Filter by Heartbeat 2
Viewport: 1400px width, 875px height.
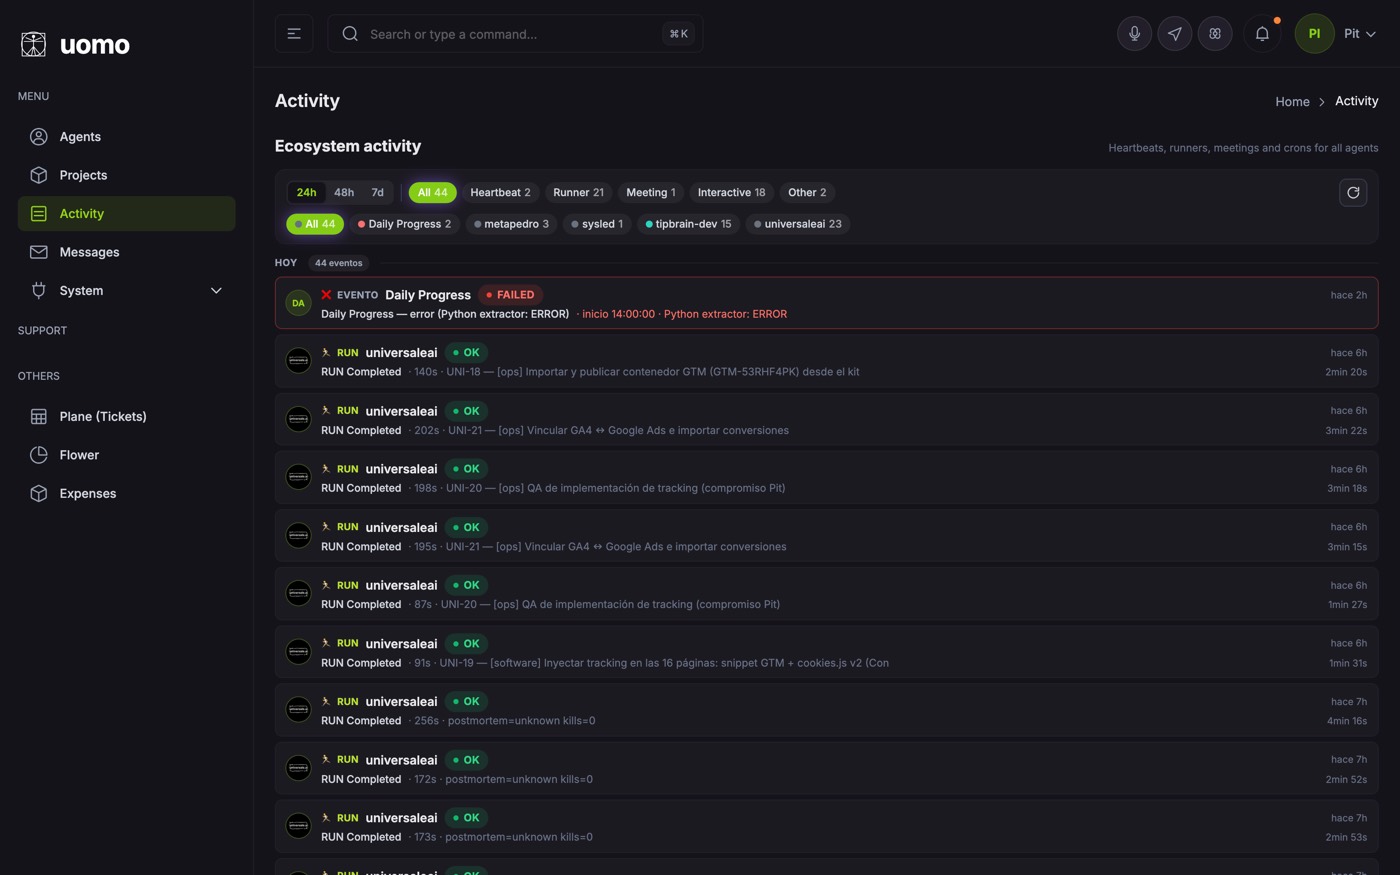tap(500, 193)
